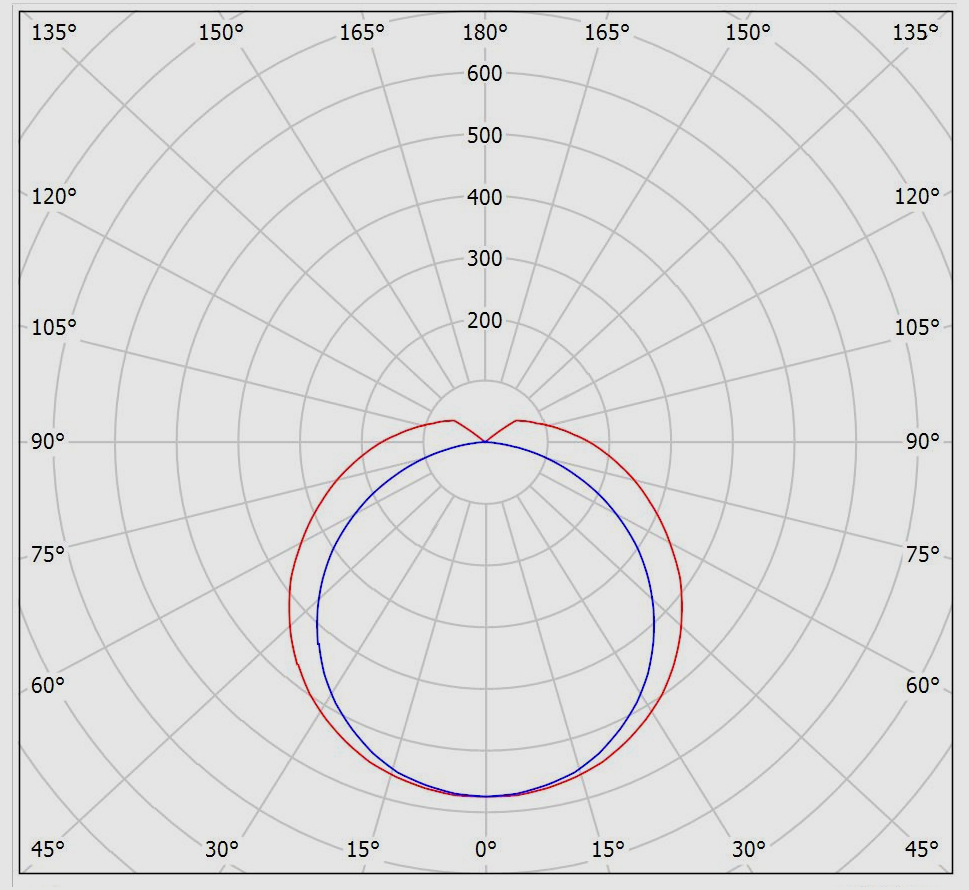Click the bottom-right 45° corner label
This screenshot has height=890, width=969.
[922, 849]
